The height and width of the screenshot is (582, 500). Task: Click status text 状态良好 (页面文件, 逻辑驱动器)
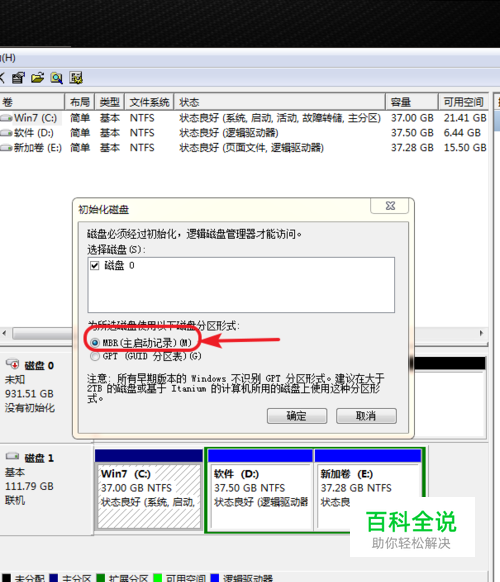click(251, 148)
